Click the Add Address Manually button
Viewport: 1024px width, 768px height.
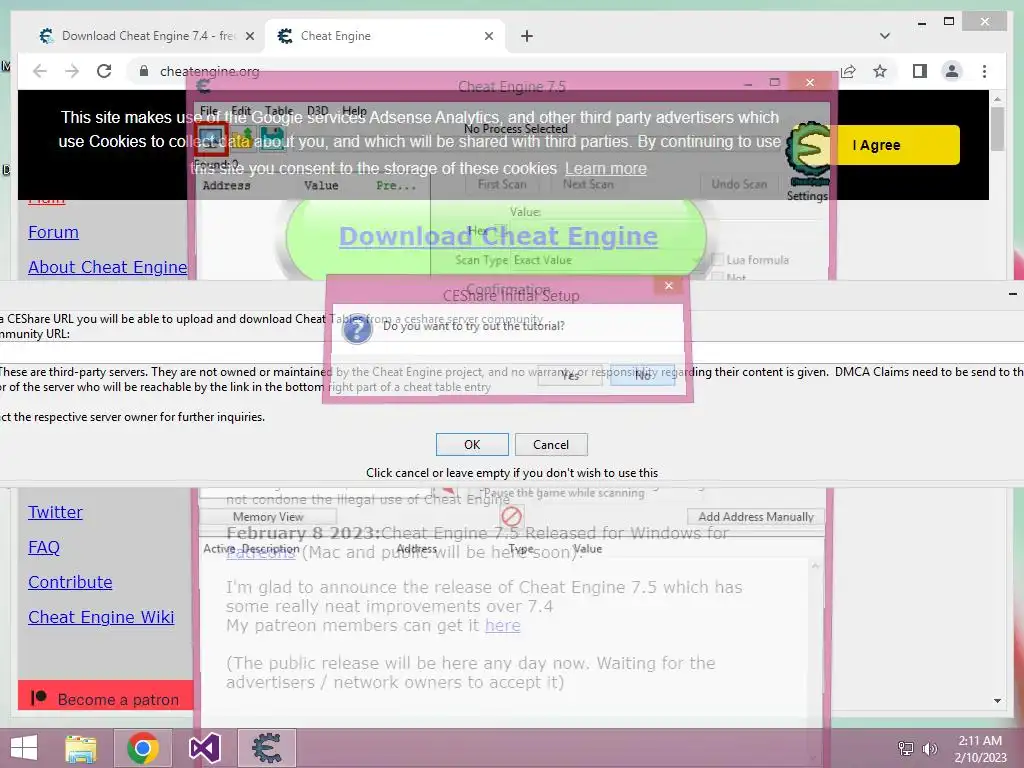tap(756, 517)
